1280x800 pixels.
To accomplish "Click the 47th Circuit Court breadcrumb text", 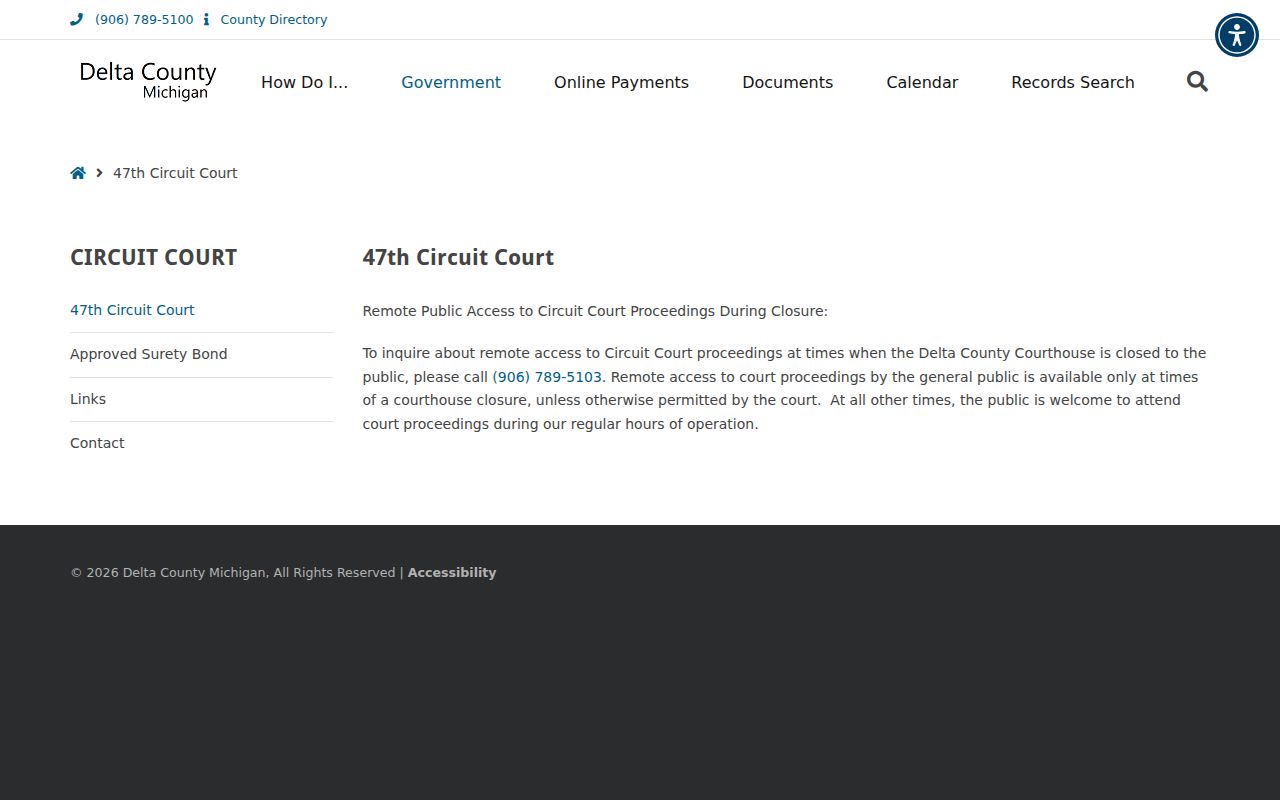I will click(175, 173).
